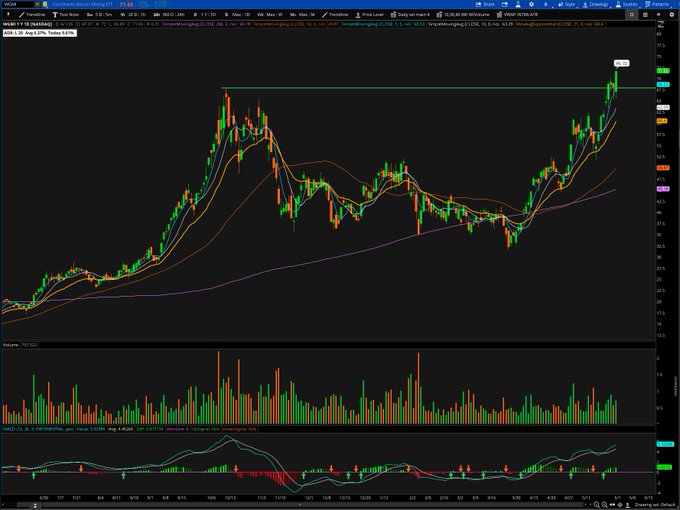Open the Drawings menu
The width and height of the screenshot is (680, 510).
pyautogui.click(x=595, y=4)
